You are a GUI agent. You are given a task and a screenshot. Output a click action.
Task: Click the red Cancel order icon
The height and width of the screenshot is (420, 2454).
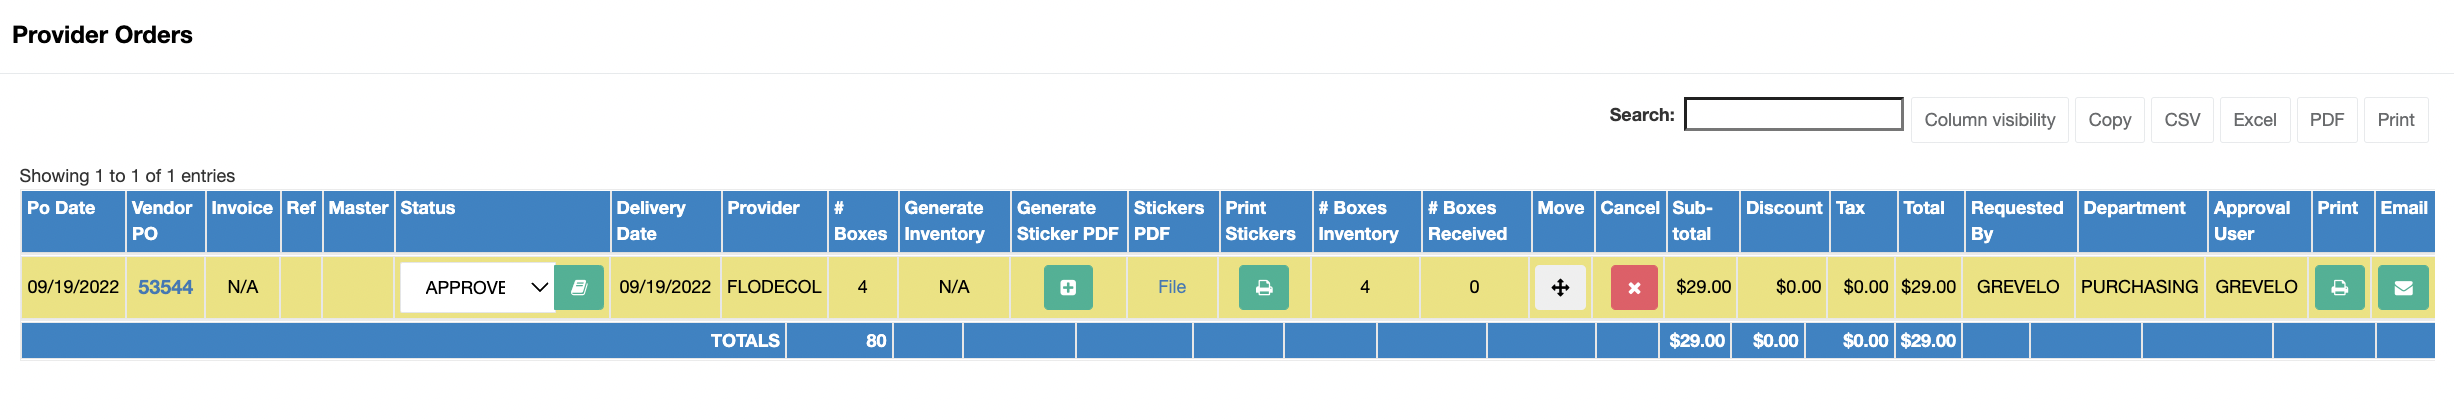[1634, 288]
